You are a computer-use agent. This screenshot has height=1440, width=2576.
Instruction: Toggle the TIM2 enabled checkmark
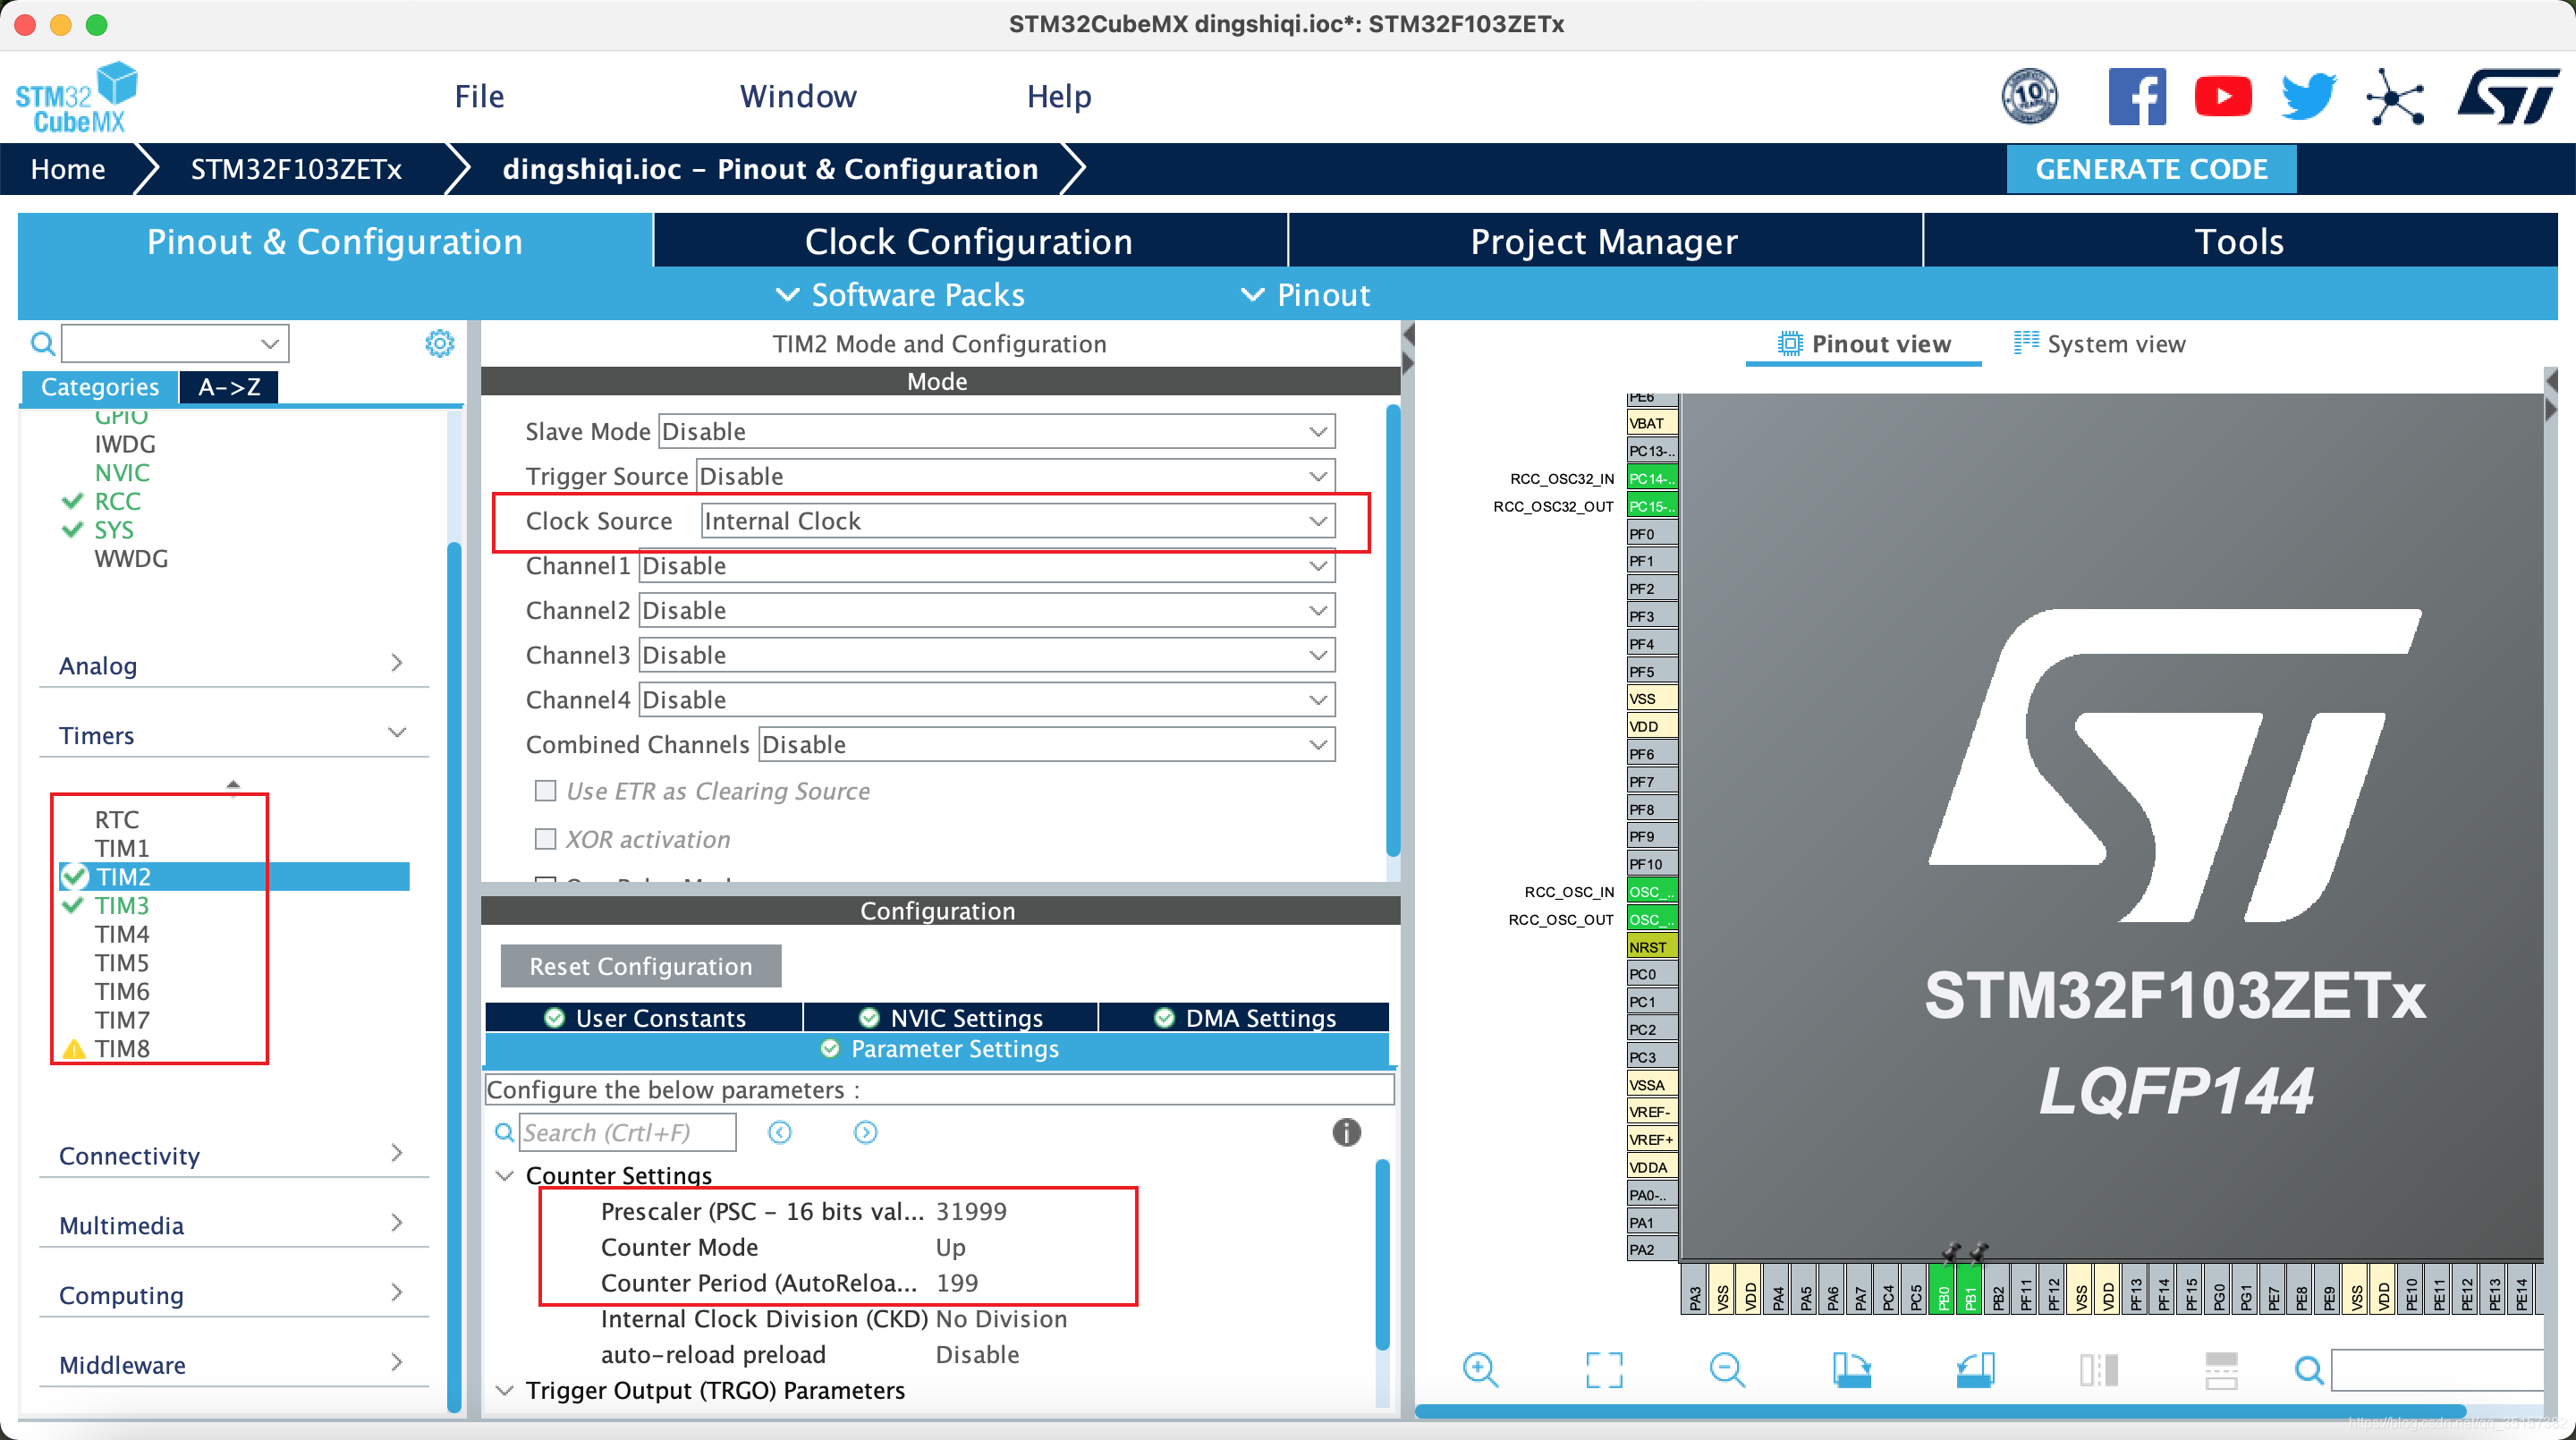(x=74, y=877)
